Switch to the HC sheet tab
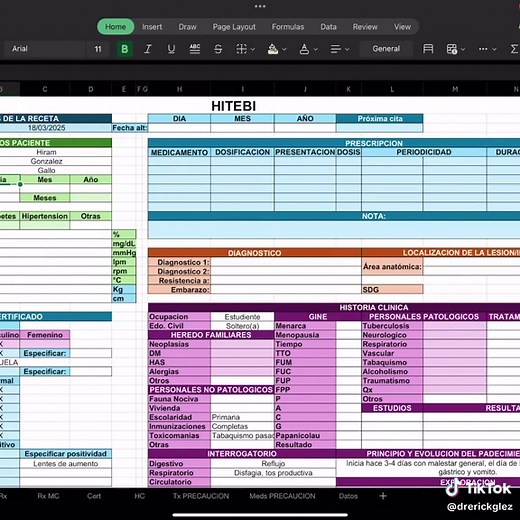 pos(140,496)
